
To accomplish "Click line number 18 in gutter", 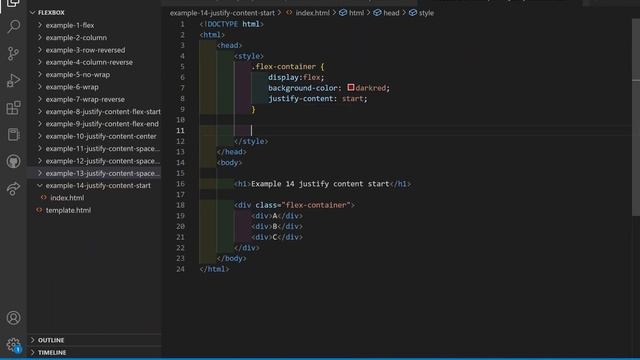I will [x=180, y=205].
